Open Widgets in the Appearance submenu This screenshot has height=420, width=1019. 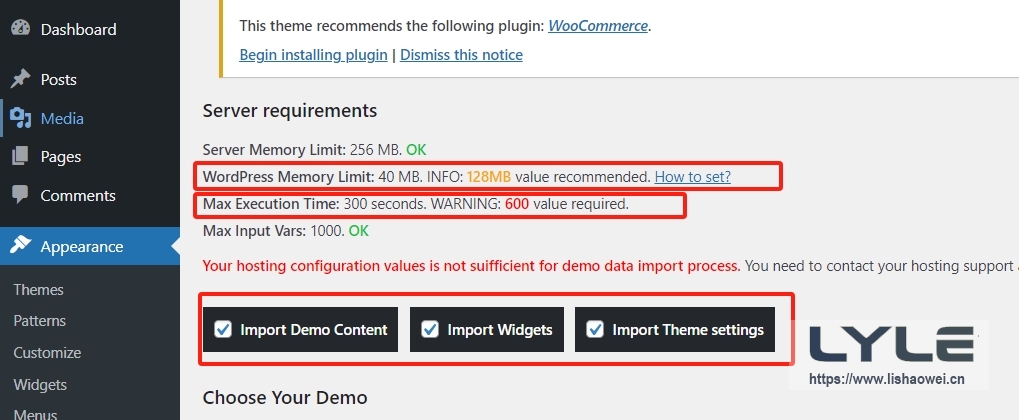pos(40,384)
